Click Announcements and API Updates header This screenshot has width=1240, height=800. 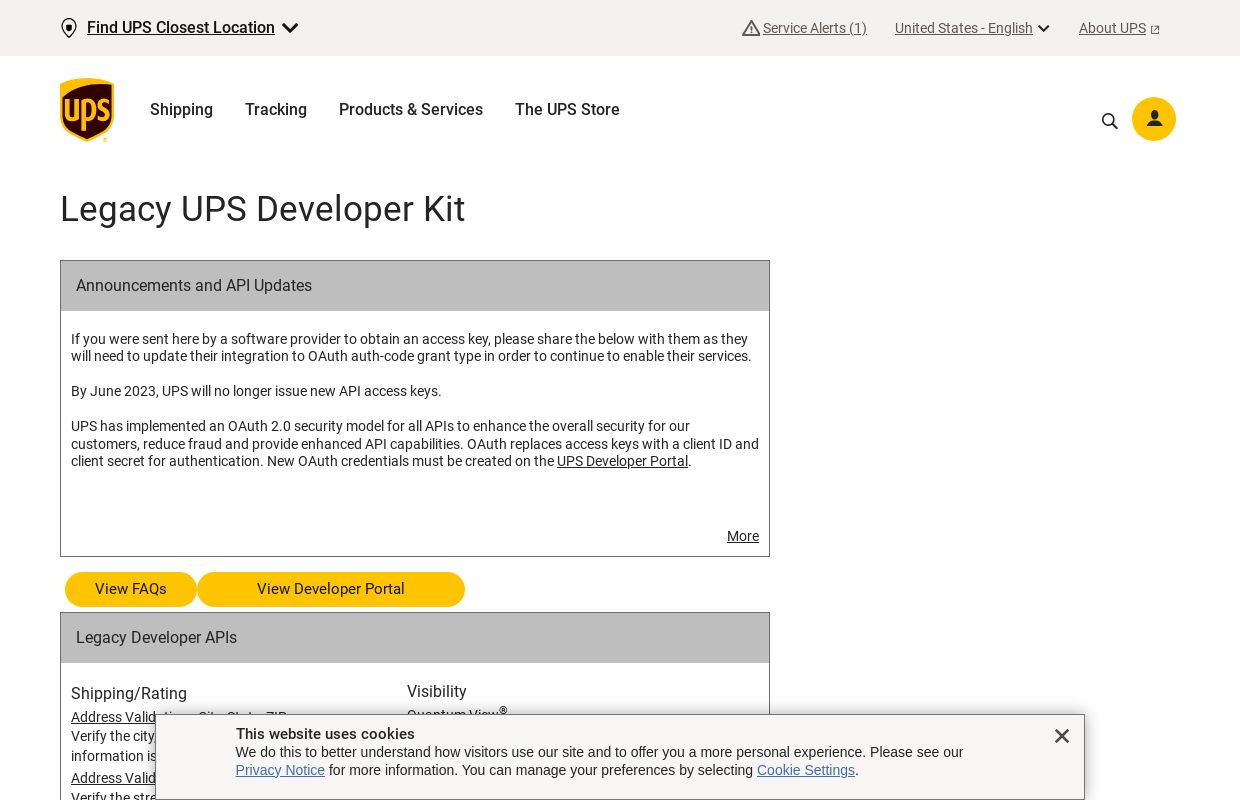(x=415, y=286)
